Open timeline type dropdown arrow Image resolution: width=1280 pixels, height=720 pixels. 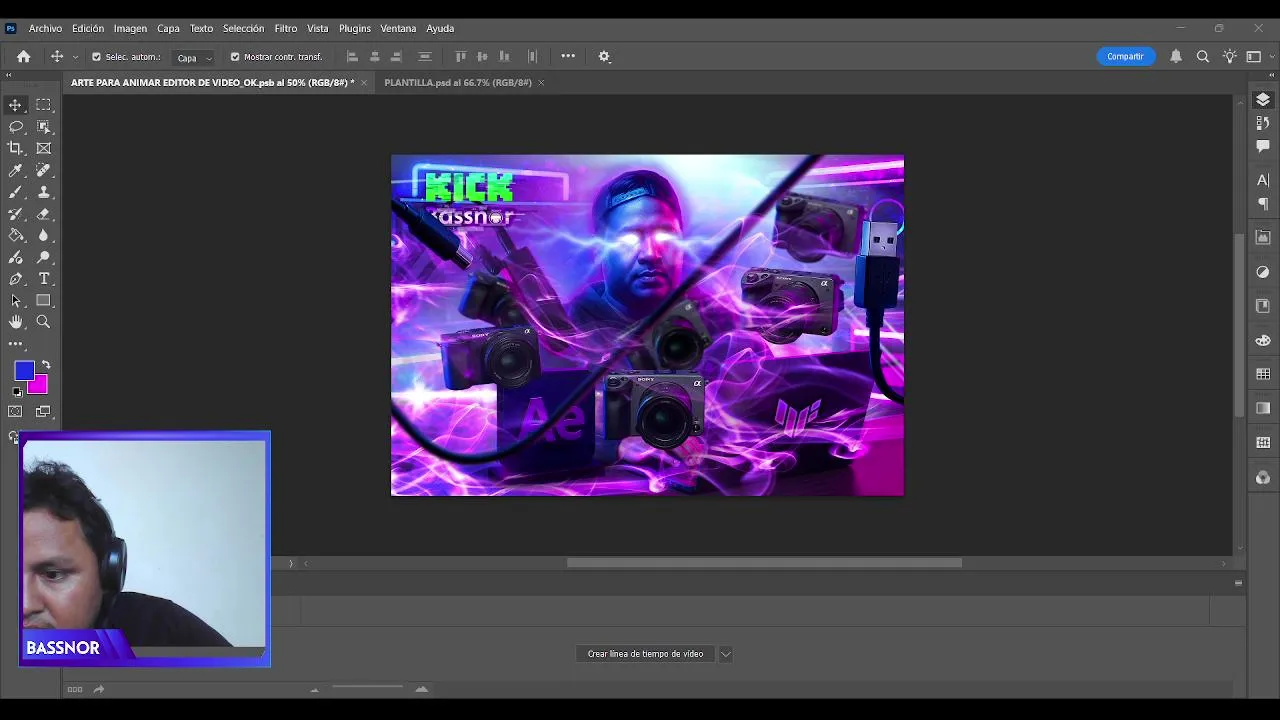point(726,654)
